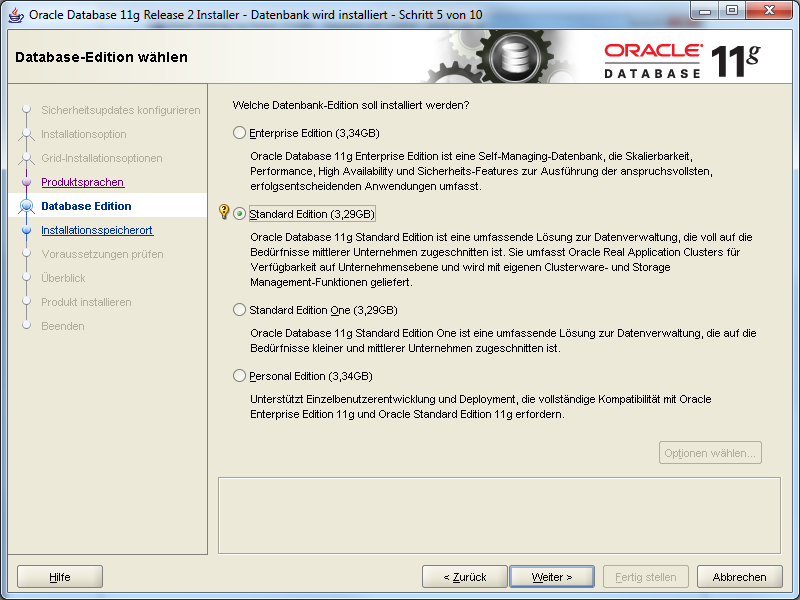
Task: Click the Java icon in title bar
Action: 16,15
